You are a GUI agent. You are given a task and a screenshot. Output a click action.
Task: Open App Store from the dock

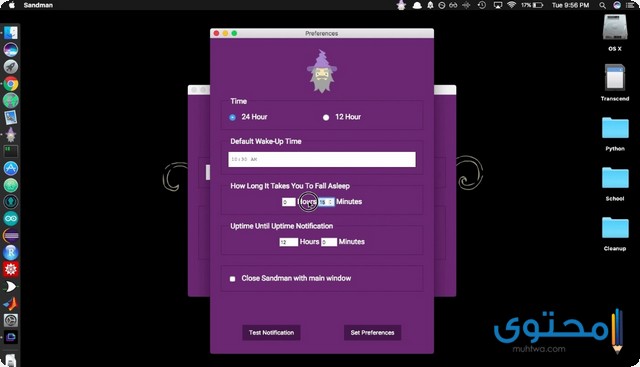click(11, 168)
